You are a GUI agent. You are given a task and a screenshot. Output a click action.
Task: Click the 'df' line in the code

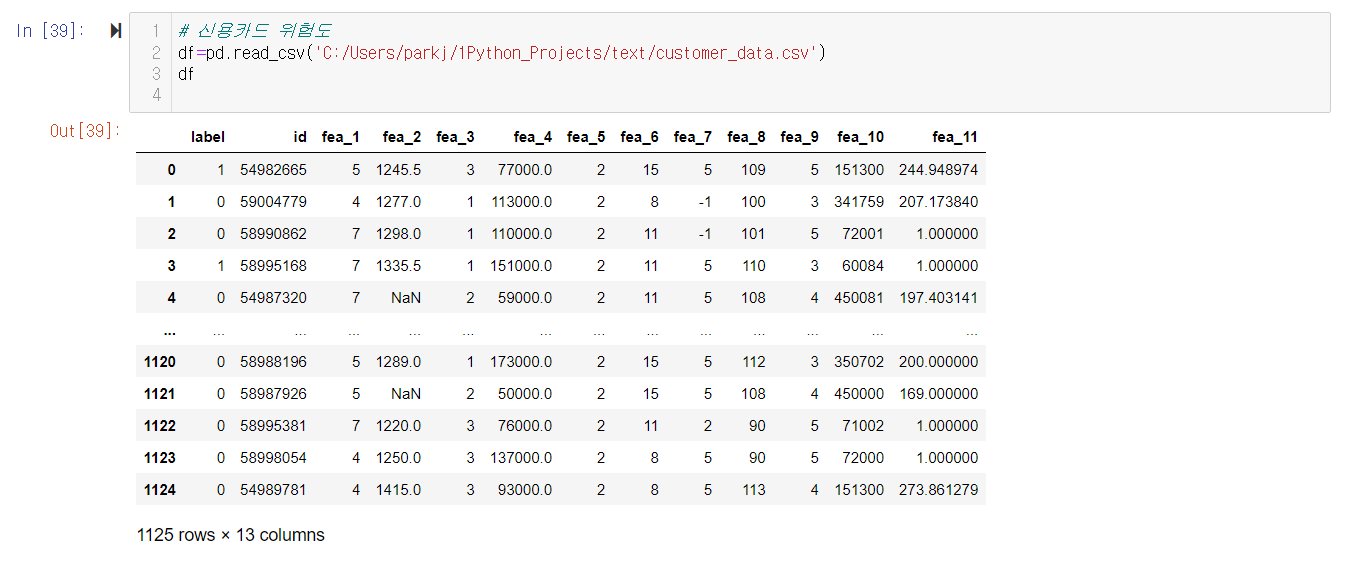pos(185,74)
